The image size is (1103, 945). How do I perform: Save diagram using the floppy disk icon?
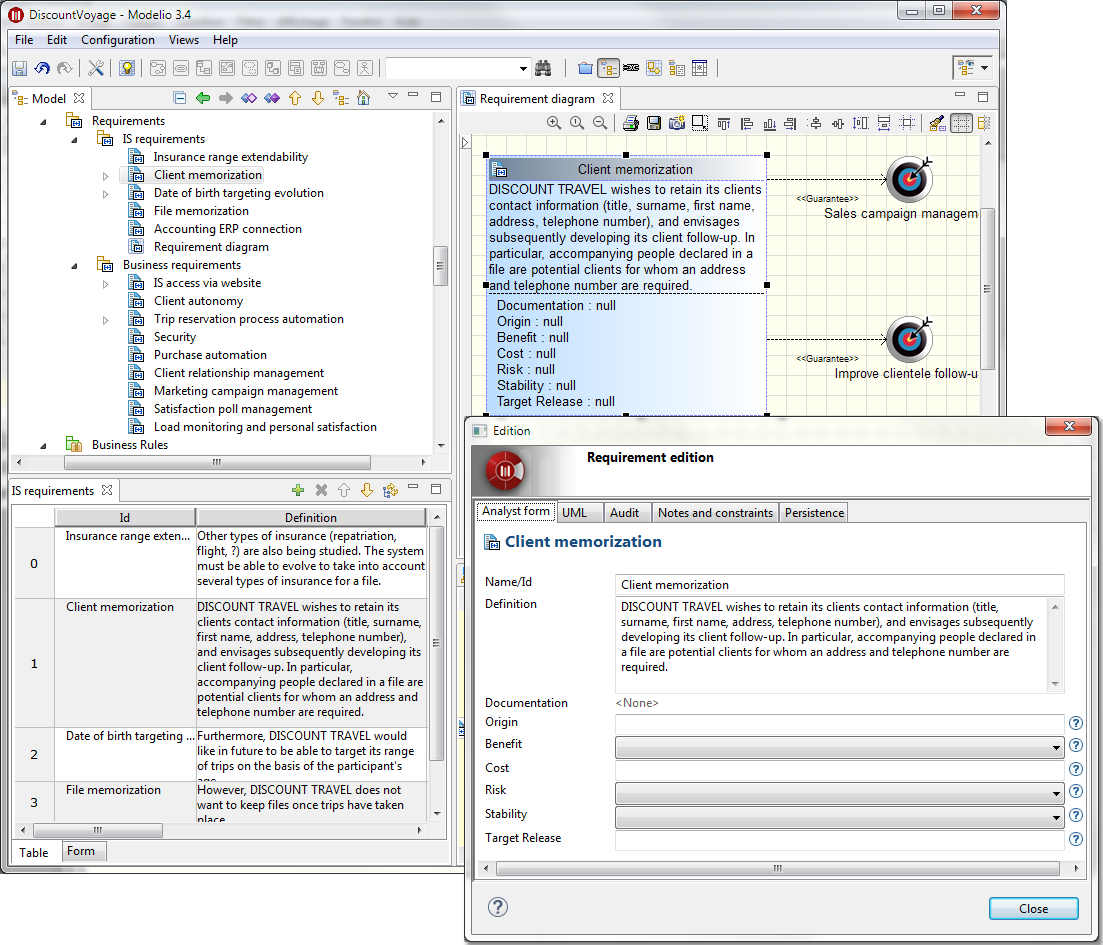654,123
